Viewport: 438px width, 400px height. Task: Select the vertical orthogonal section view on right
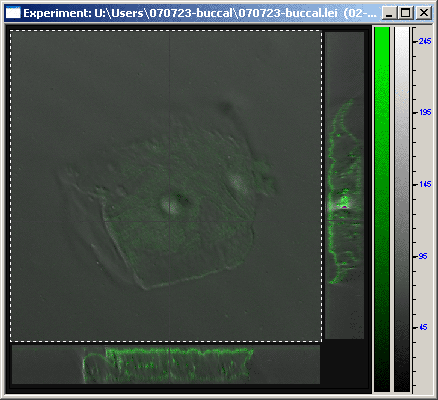tap(344, 185)
